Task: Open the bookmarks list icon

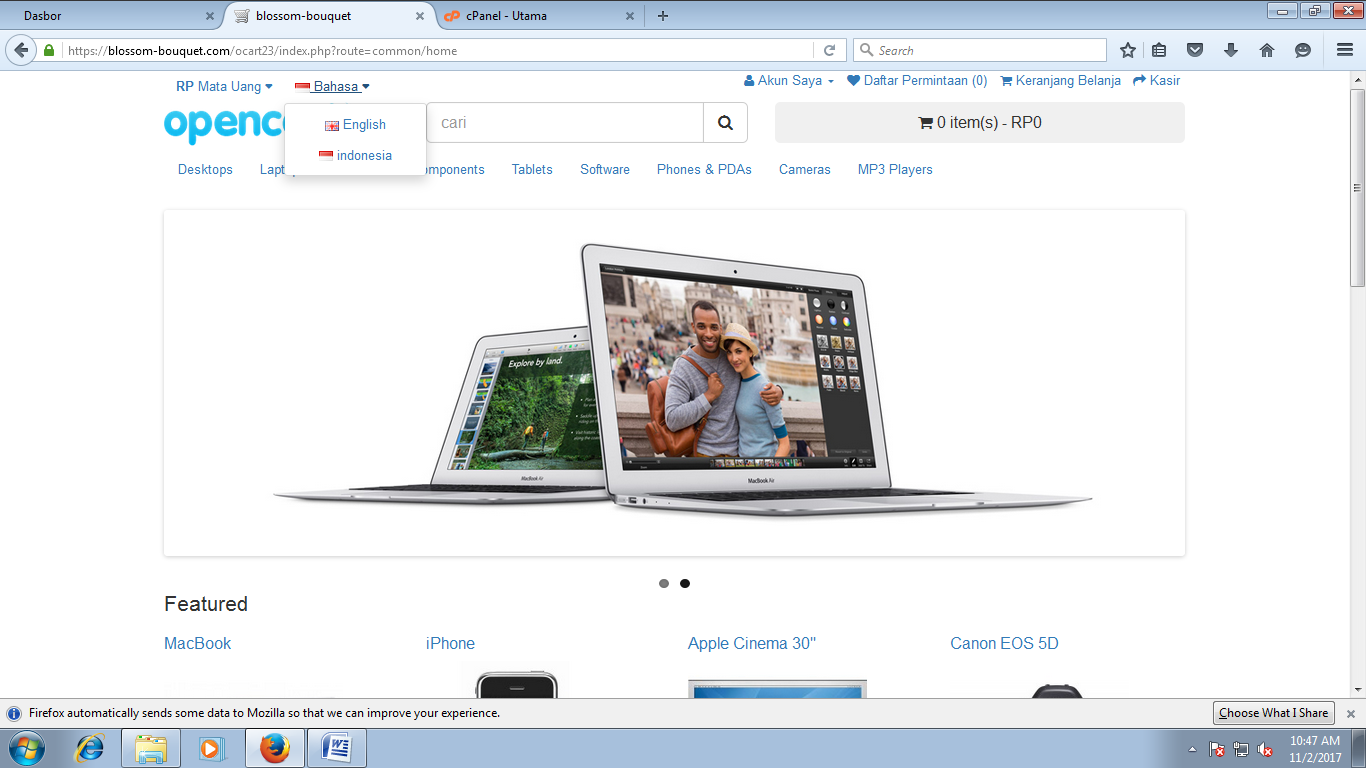Action: pyautogui.click(x=1159, y=50)
